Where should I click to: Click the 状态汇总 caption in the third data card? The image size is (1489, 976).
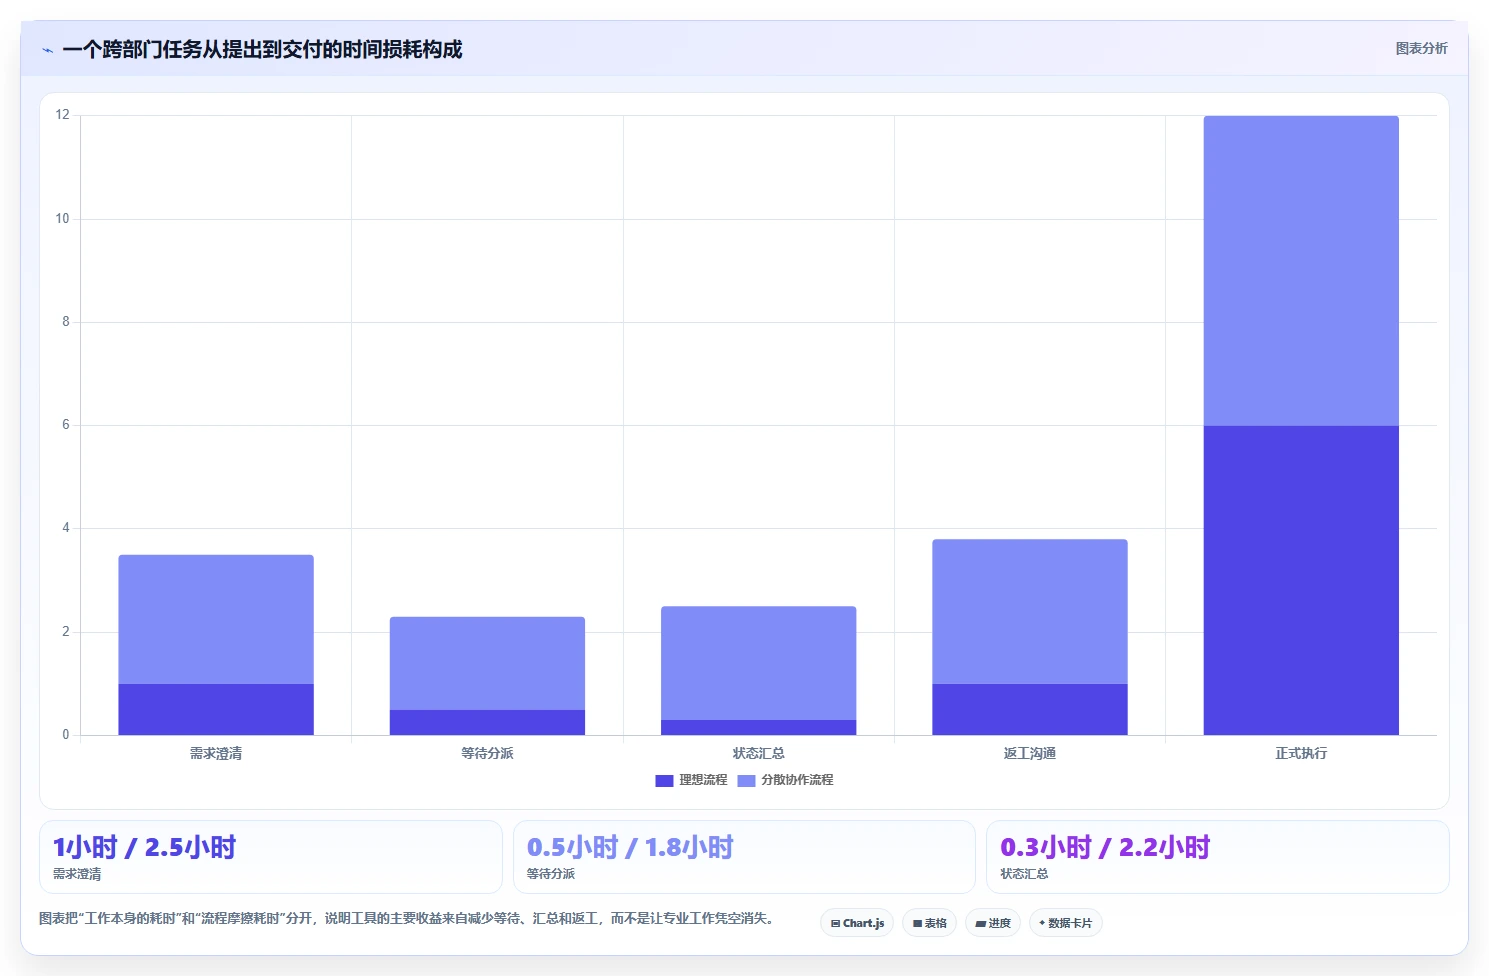point(1025,874)
